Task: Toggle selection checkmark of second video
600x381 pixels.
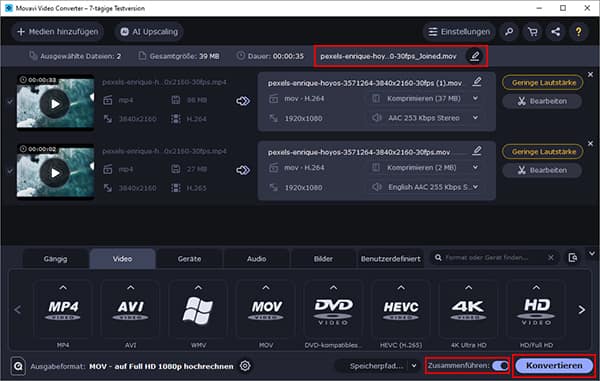Action: (x=10, y=171)
